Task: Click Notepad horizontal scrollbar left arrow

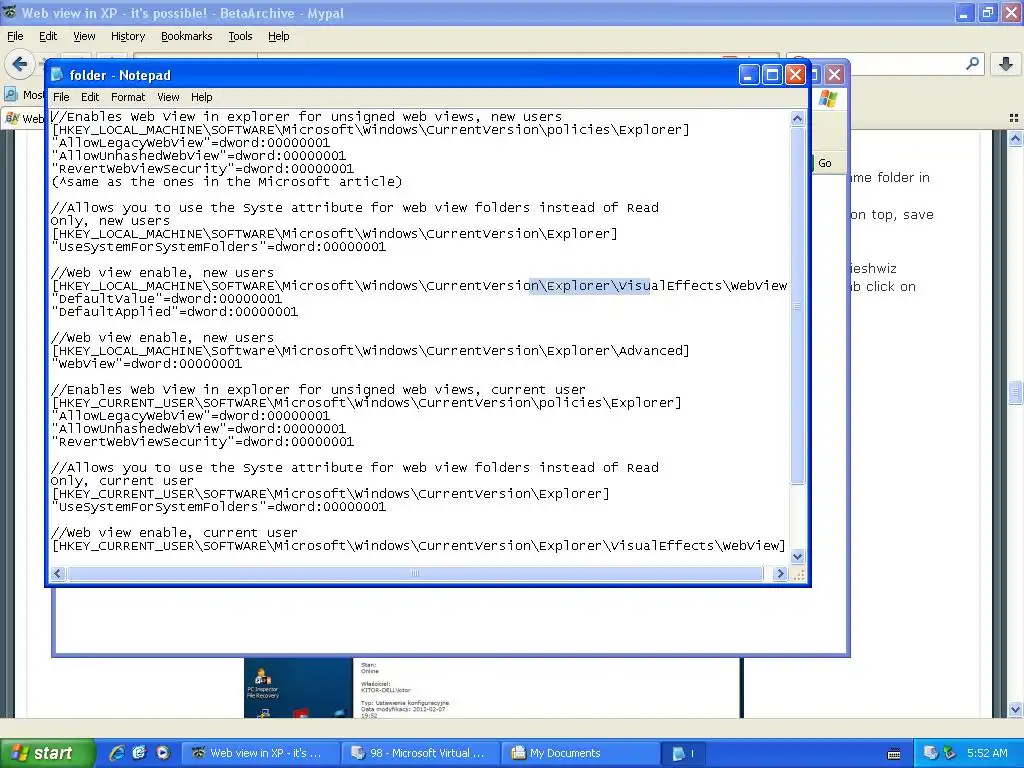Action: pos(57,573)
